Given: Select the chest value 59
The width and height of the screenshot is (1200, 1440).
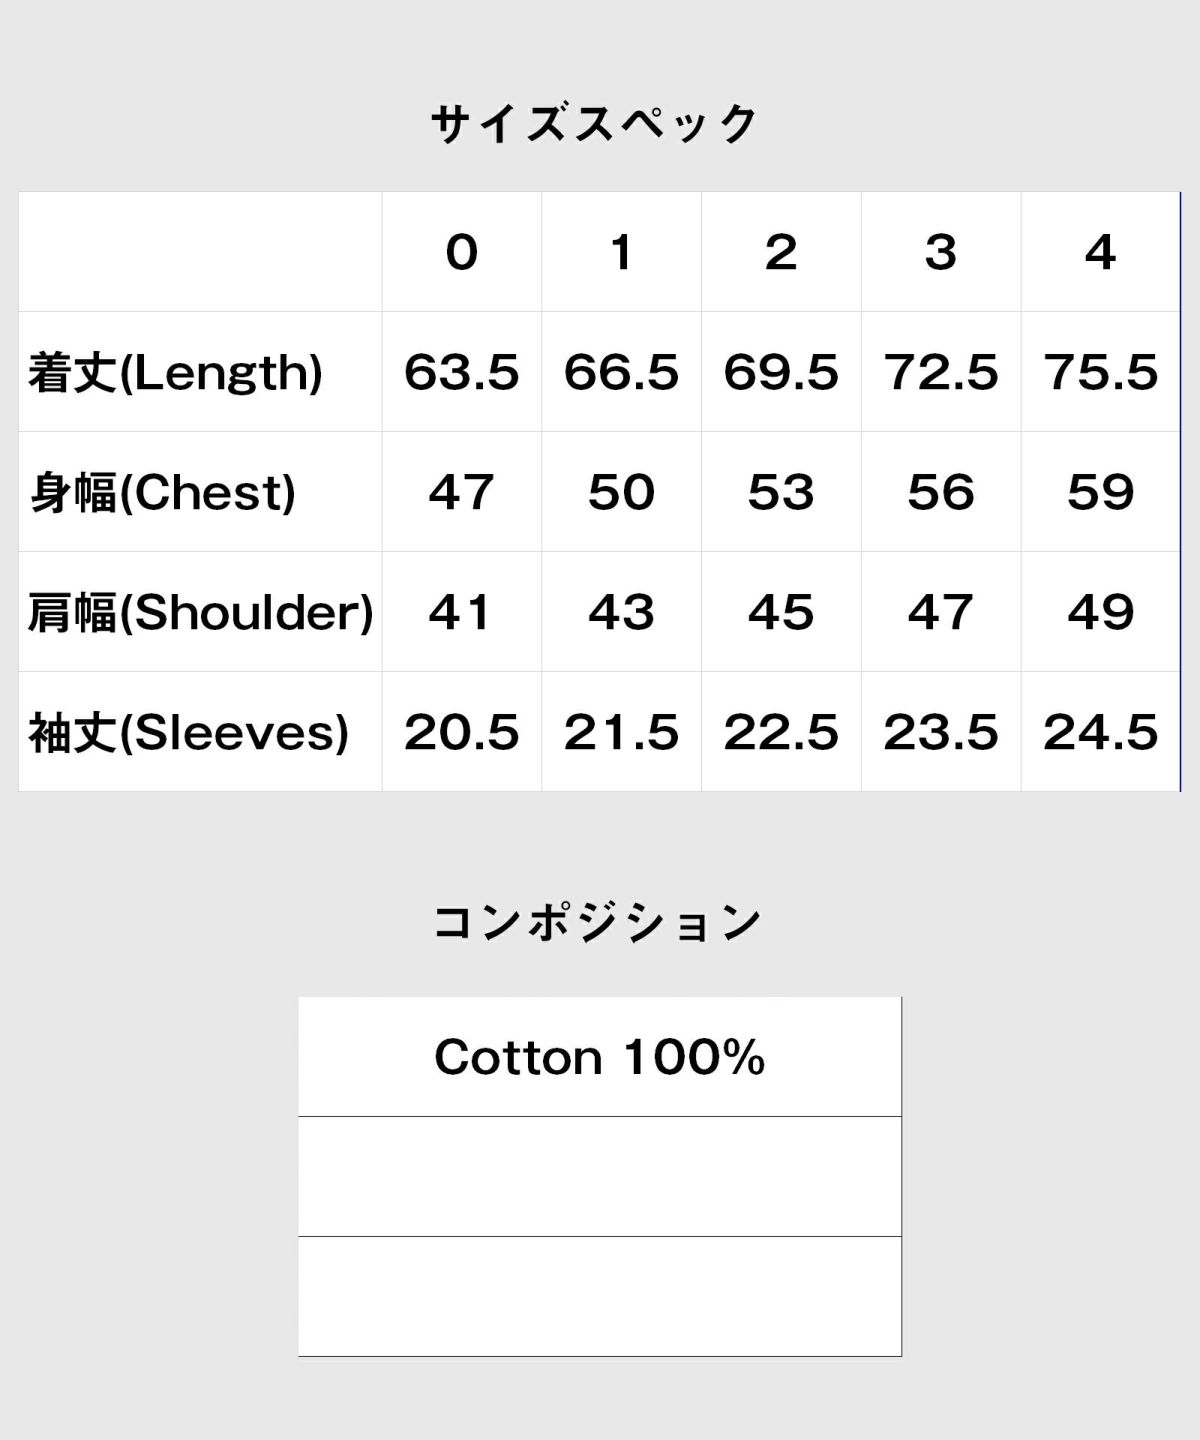Looking at the screenshot, I should coord(1100,492).
